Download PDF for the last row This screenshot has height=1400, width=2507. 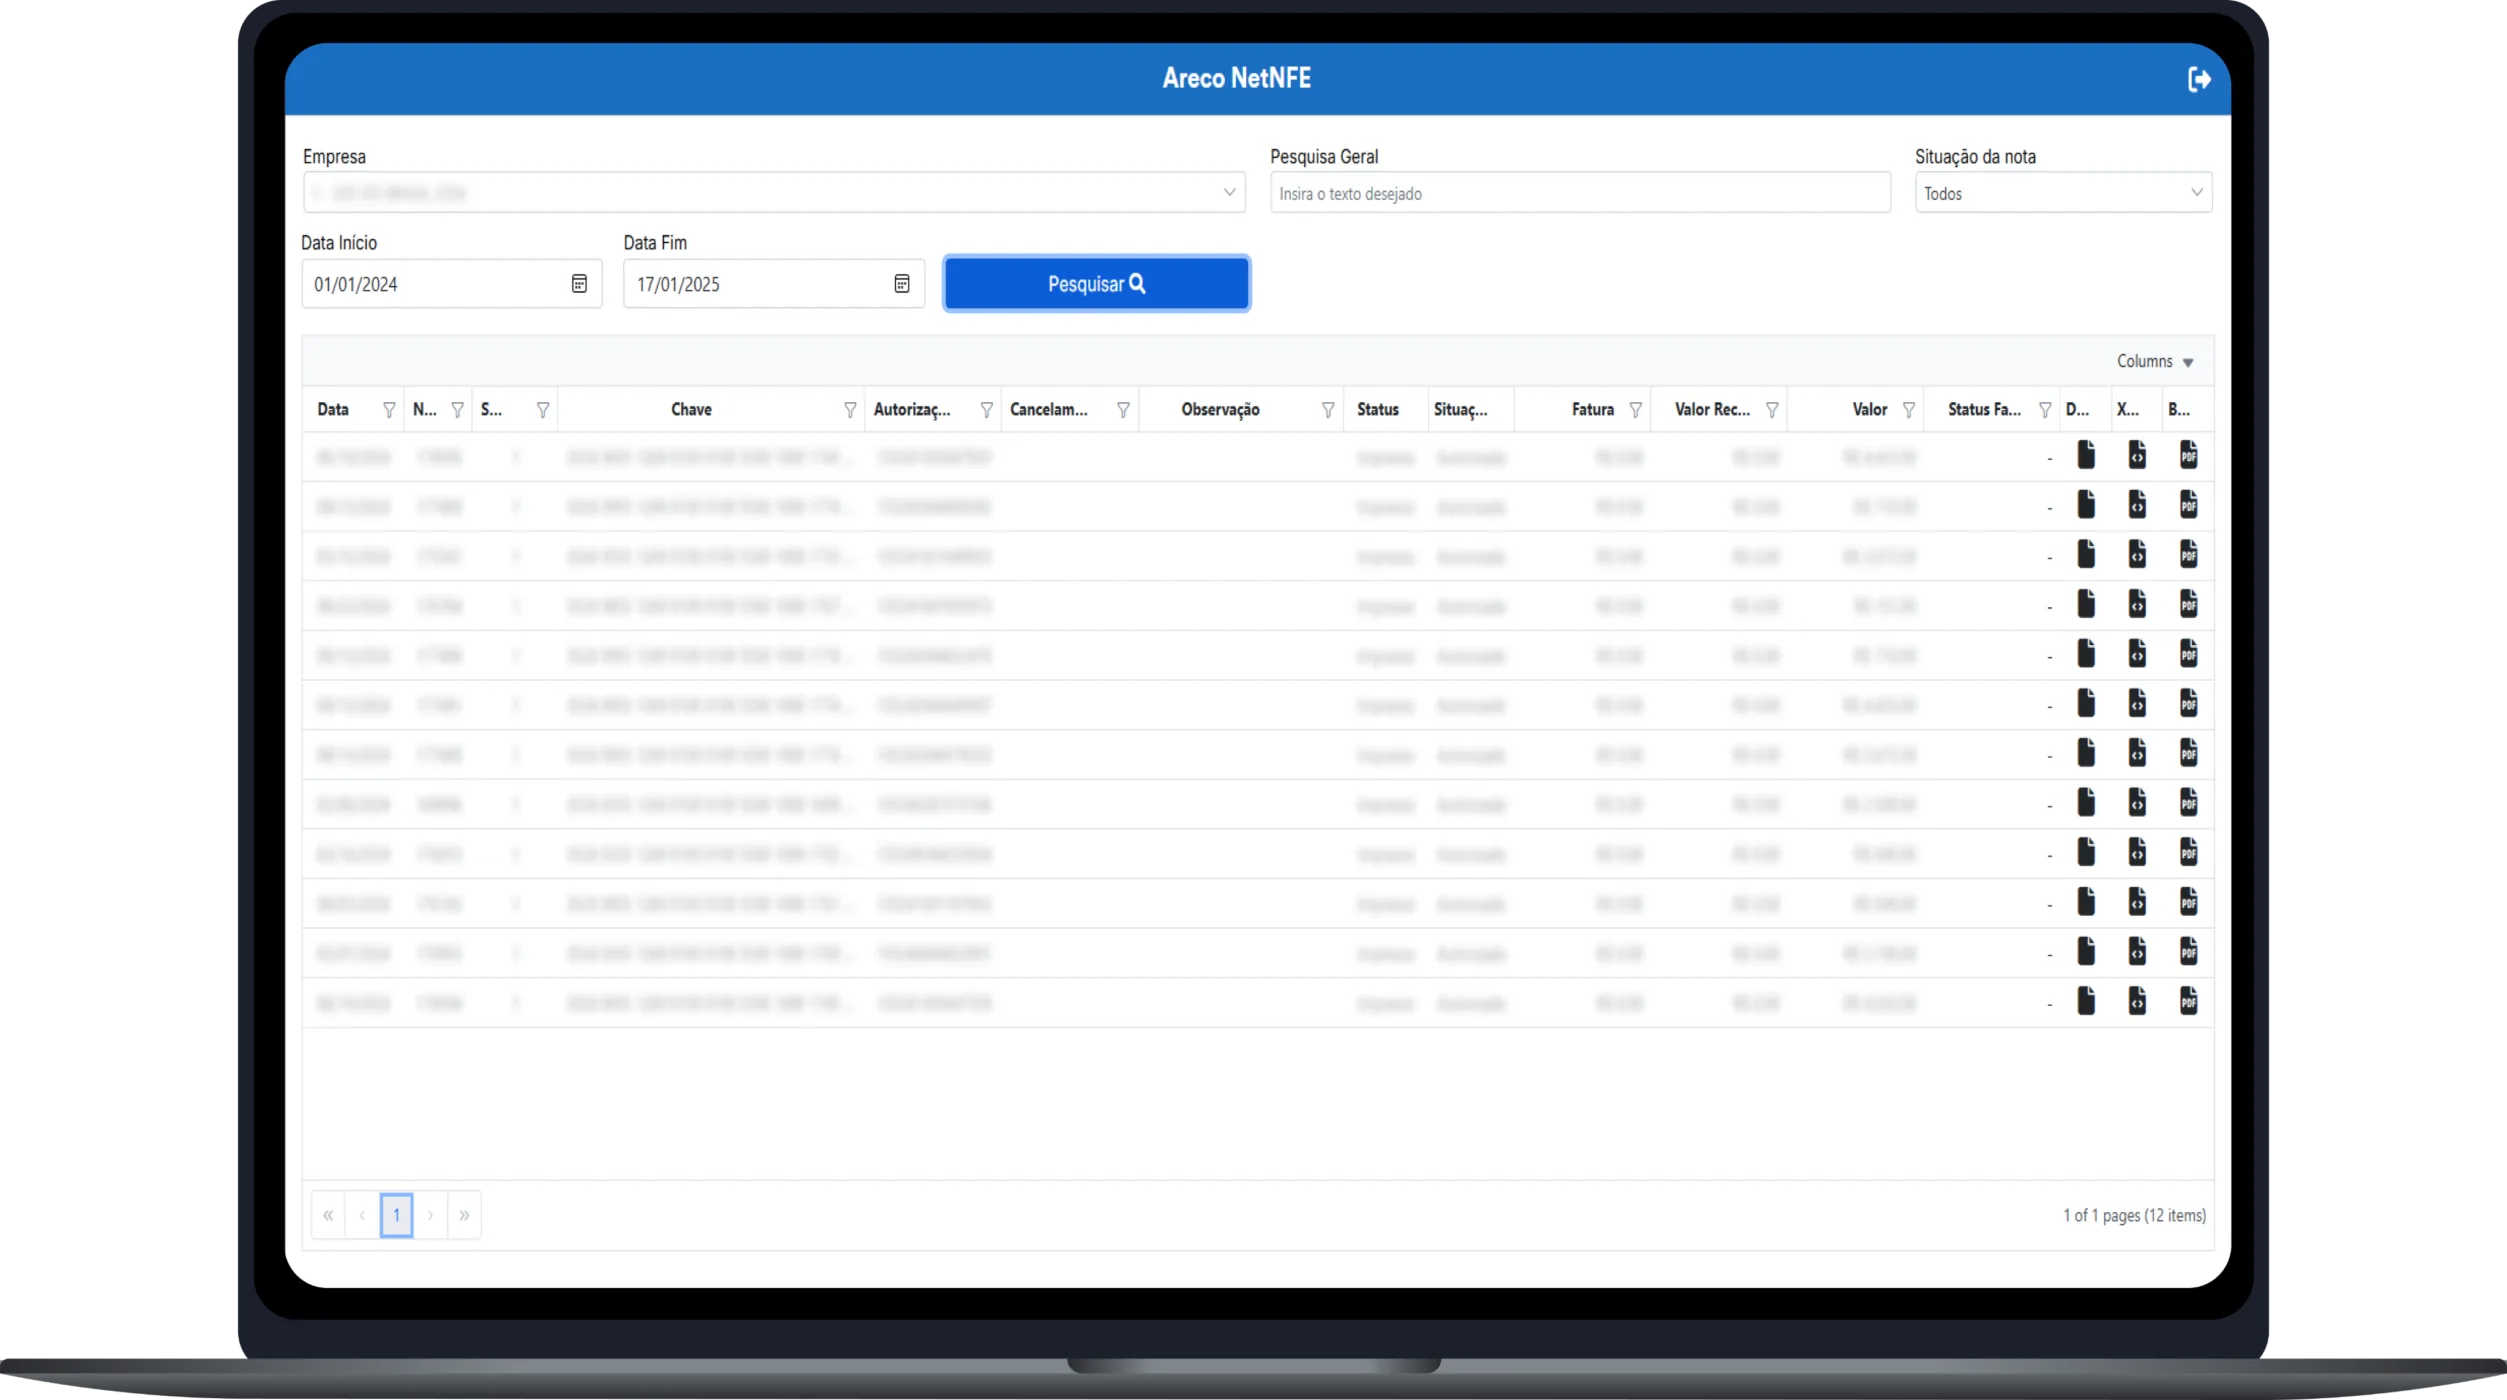point(2188,1001)
